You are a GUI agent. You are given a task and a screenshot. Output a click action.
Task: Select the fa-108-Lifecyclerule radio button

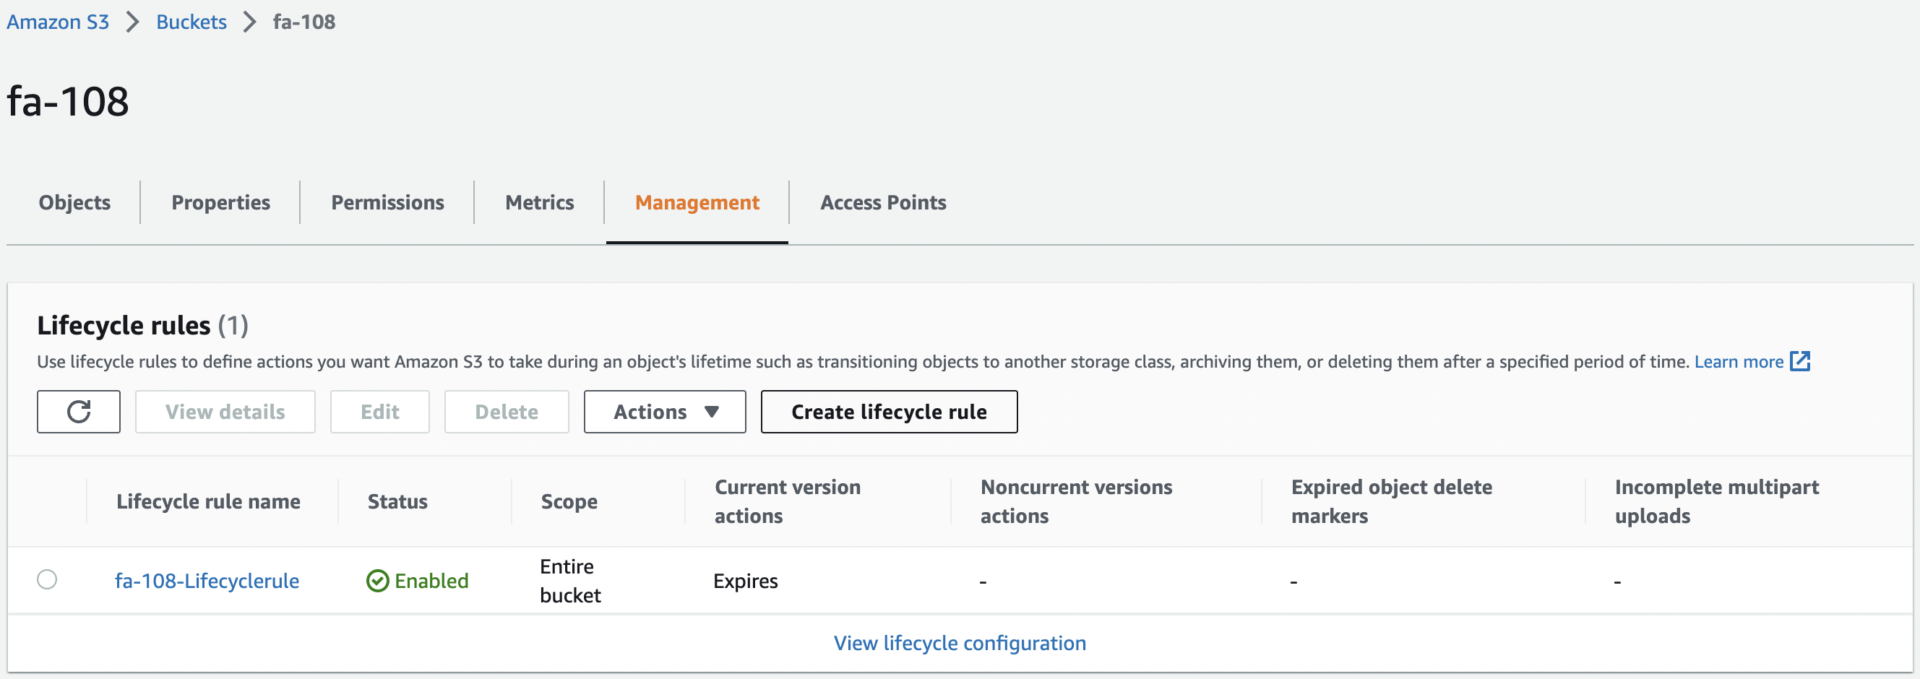(47, 580)
